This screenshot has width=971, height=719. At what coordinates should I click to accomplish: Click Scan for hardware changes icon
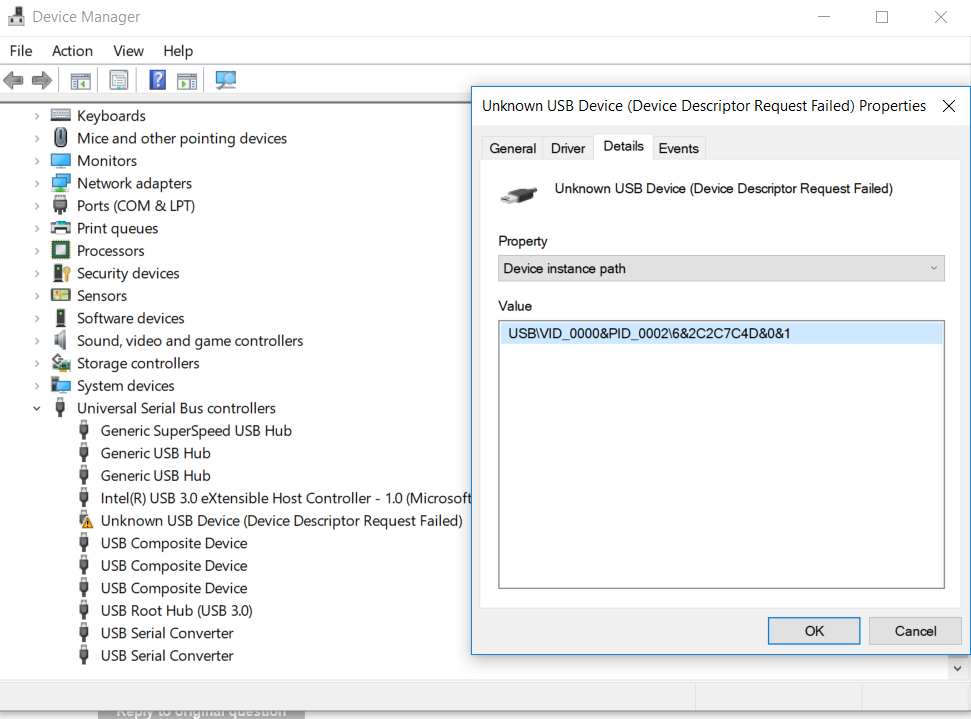pos(225,80)
